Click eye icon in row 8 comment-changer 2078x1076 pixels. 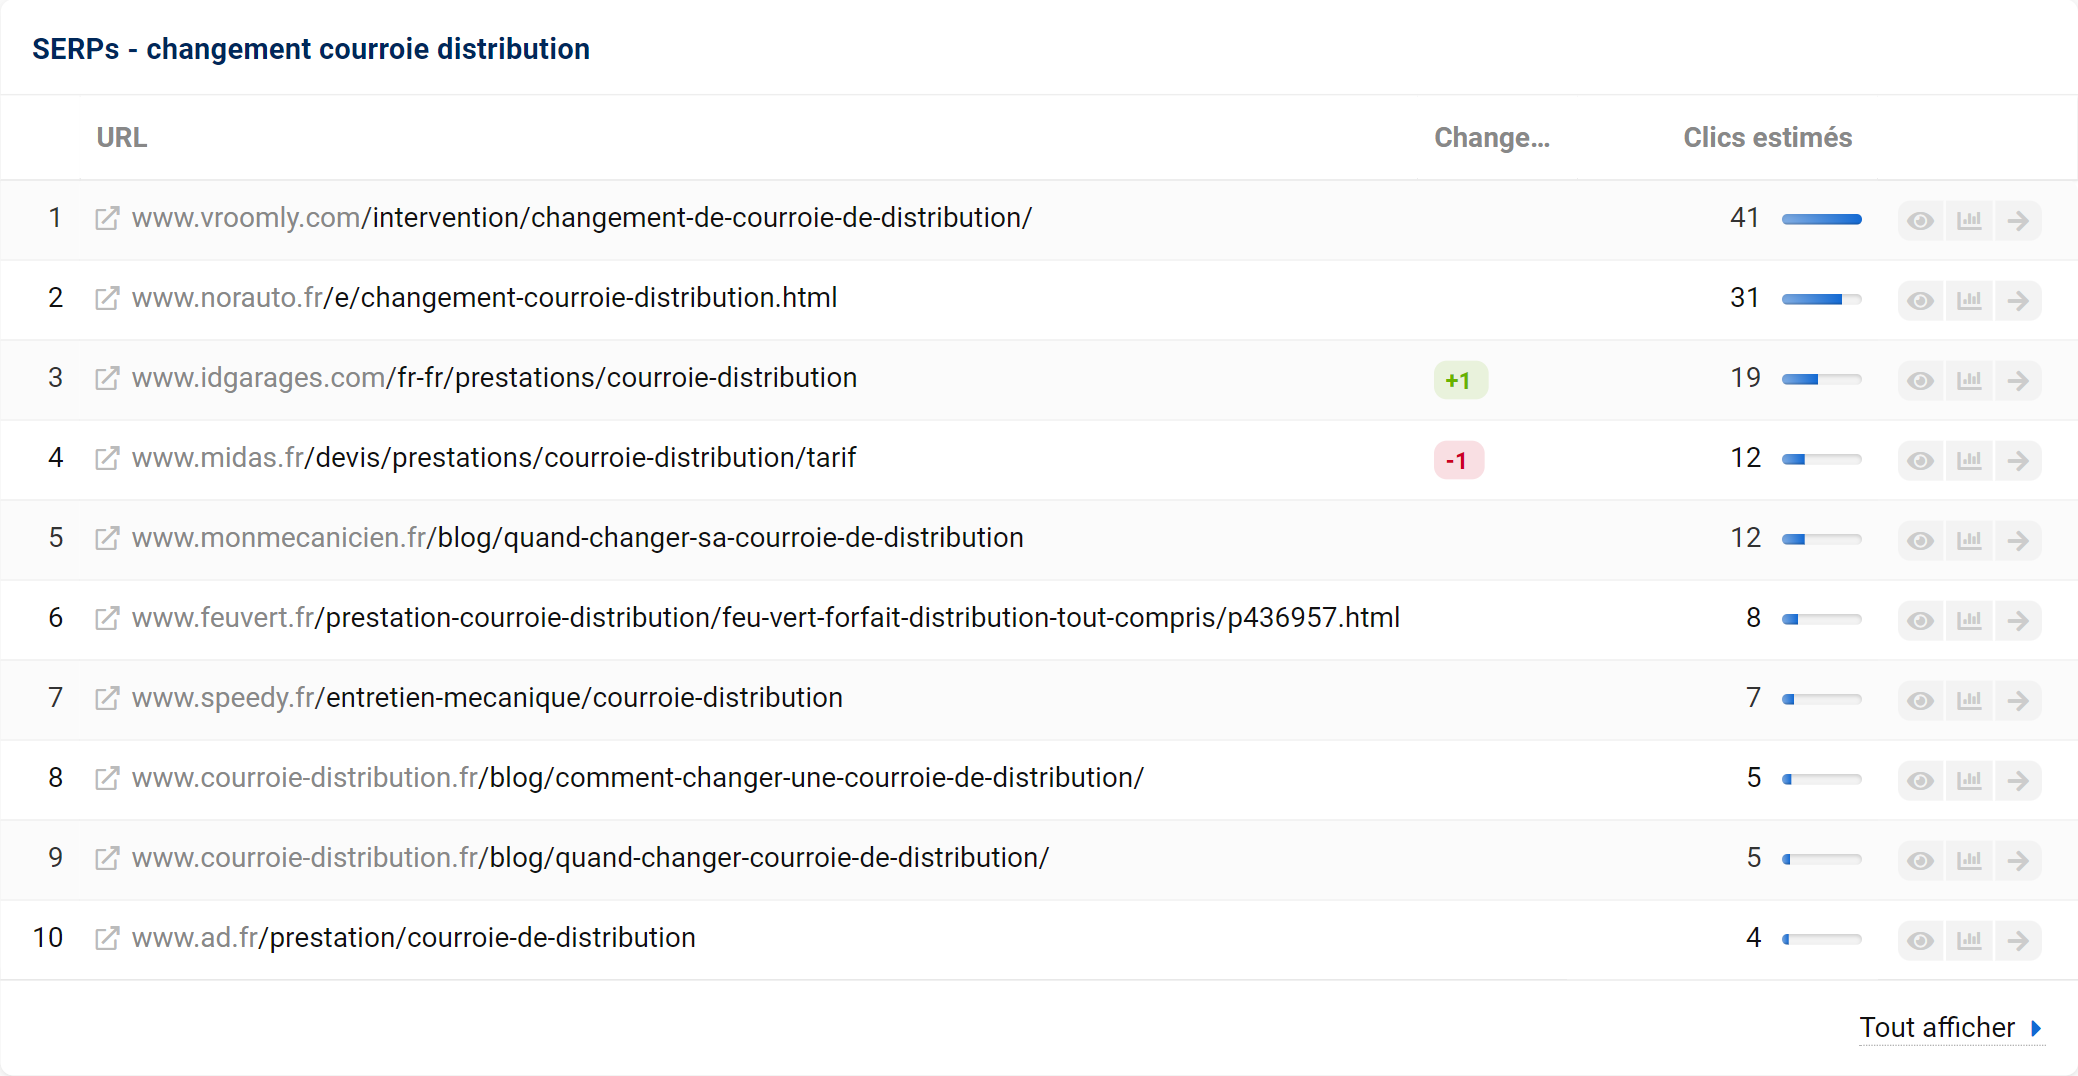[x=1920, y=780]
